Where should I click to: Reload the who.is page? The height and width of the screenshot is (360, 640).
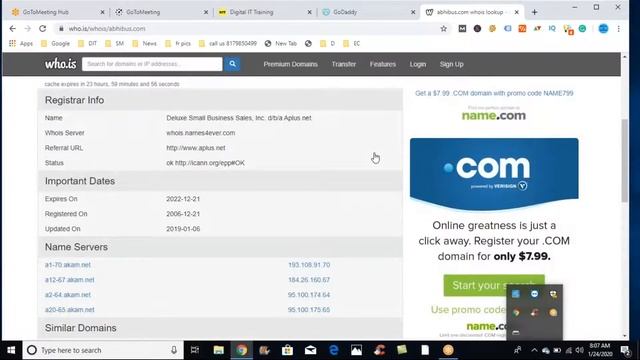coord(42,29)
